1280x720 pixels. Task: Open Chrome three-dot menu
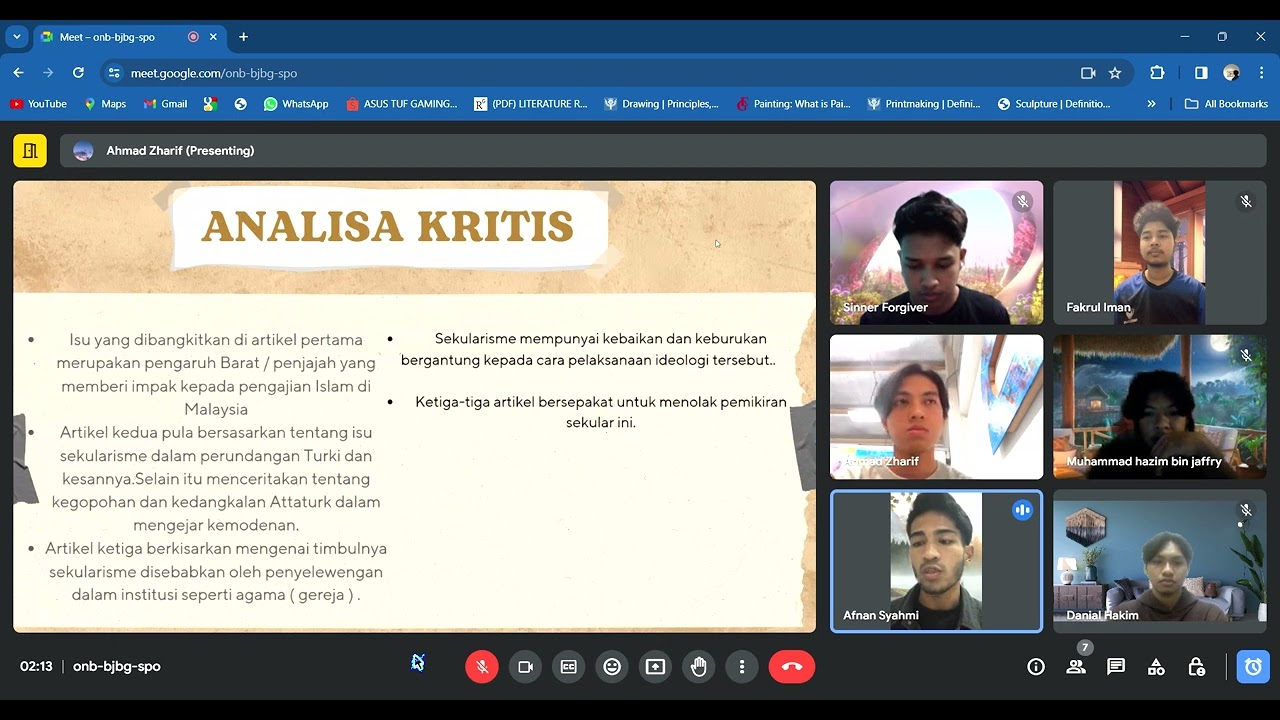coord(1262,73)
